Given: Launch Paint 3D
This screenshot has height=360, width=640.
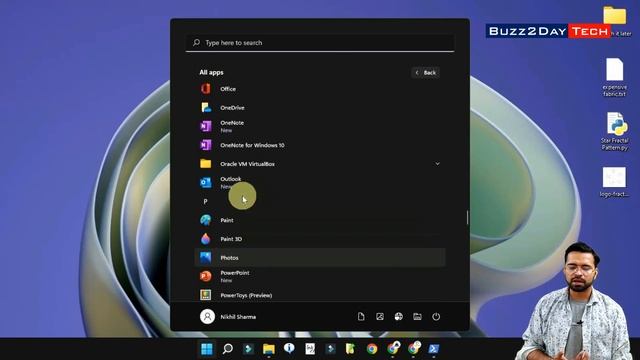Looking at the screenshot, I should click(320, 239).
